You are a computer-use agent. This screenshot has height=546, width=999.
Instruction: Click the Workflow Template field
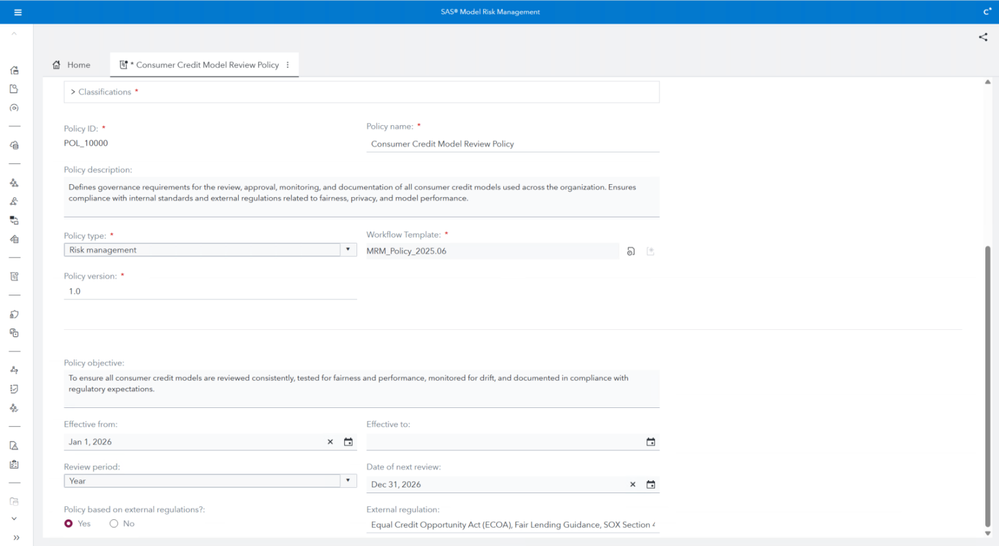click(x=492, y=251)
